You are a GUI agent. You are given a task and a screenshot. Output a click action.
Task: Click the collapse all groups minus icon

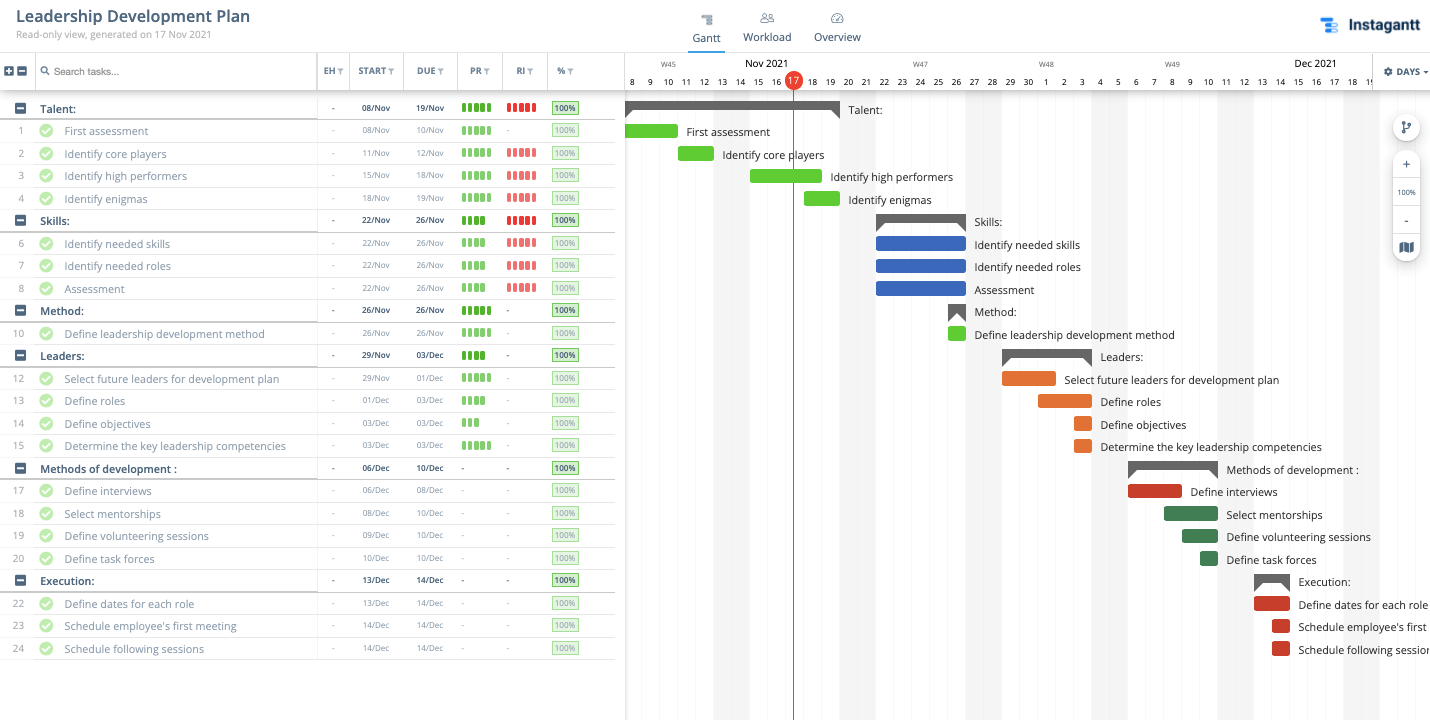[22, 71]
